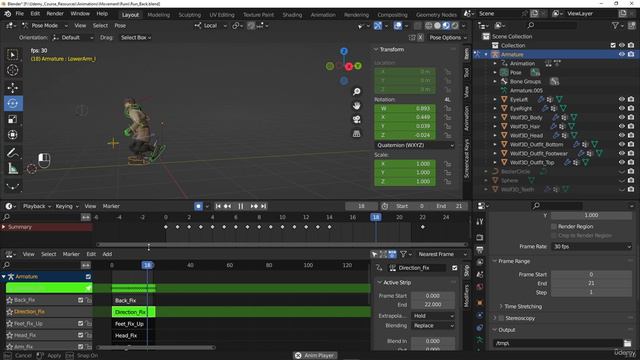Click Frame Range End field
The width and height of the screenshot is (640, 360).
click(x=591, y=283)
